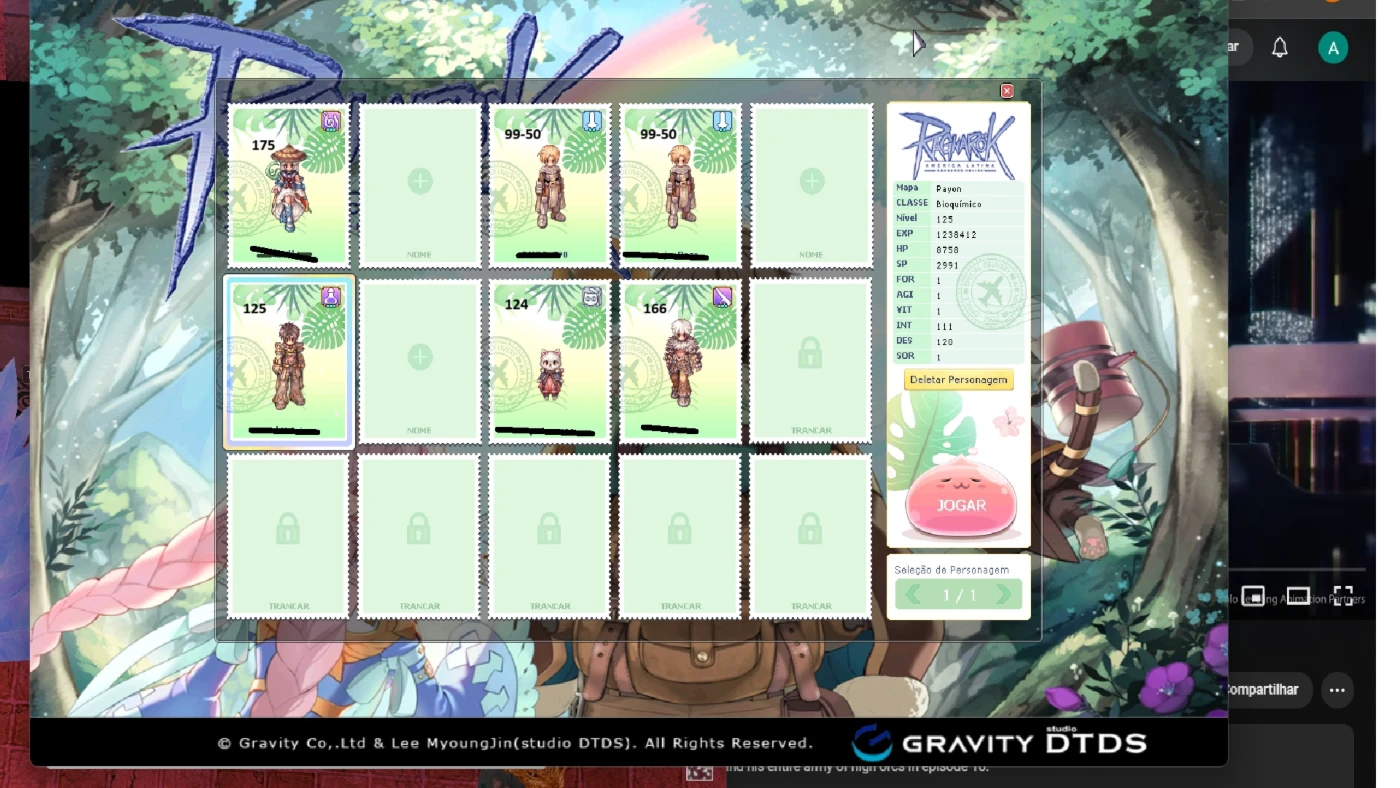Click the job icon on the level 175 card
Screen dimensions: 1400x788
(x=331, y=121)
